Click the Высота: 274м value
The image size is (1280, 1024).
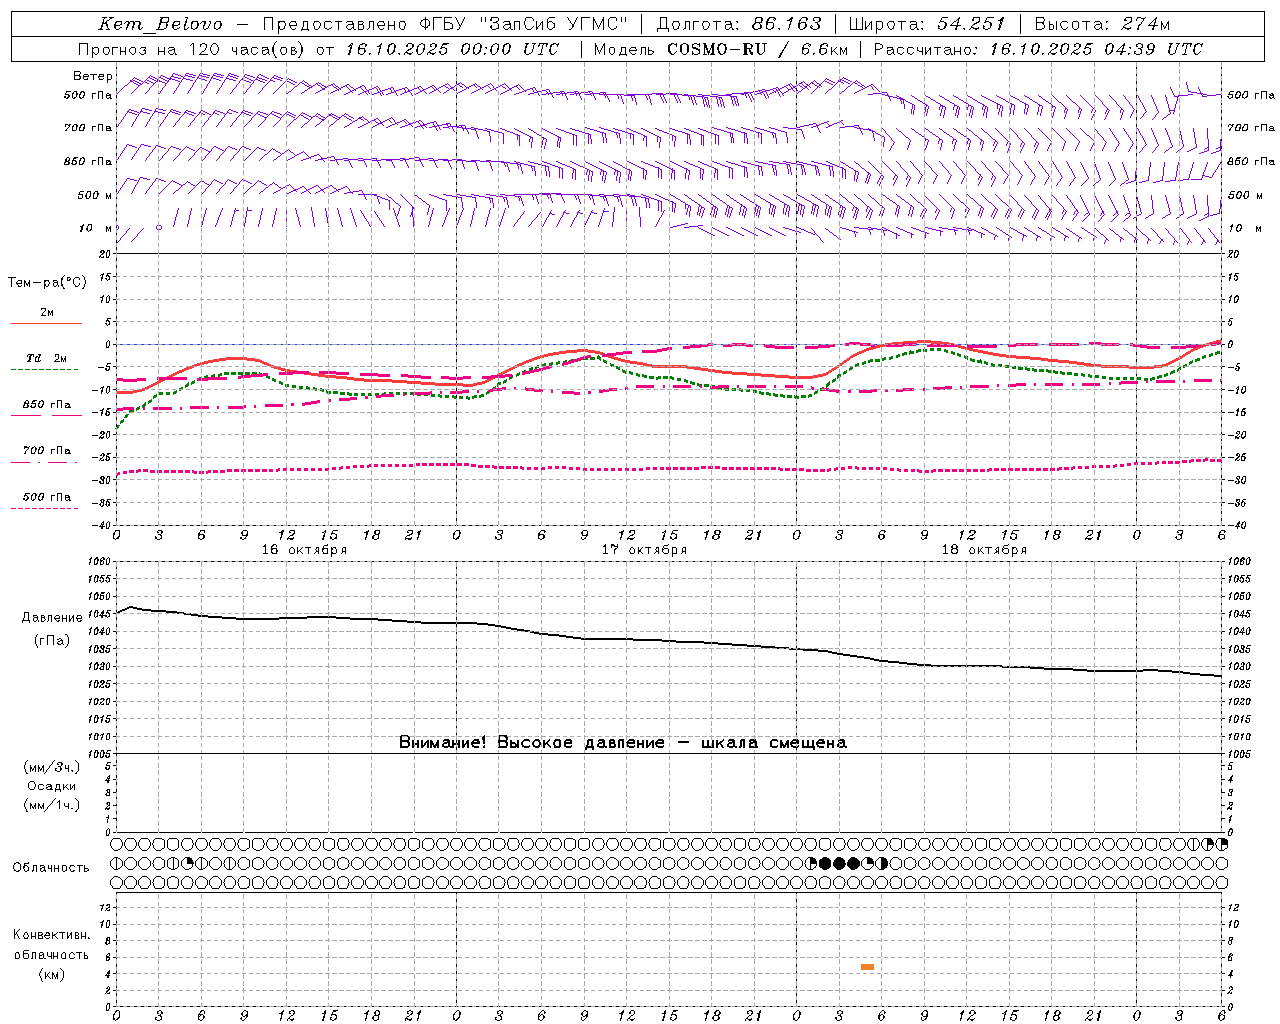pos(1102,24)
